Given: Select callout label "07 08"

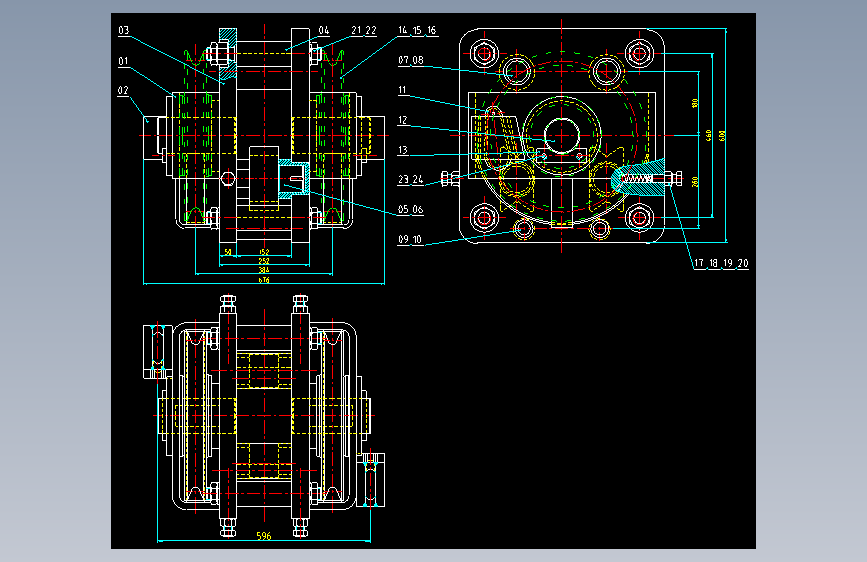Looking at the screenshot, I should click(411, 60).
